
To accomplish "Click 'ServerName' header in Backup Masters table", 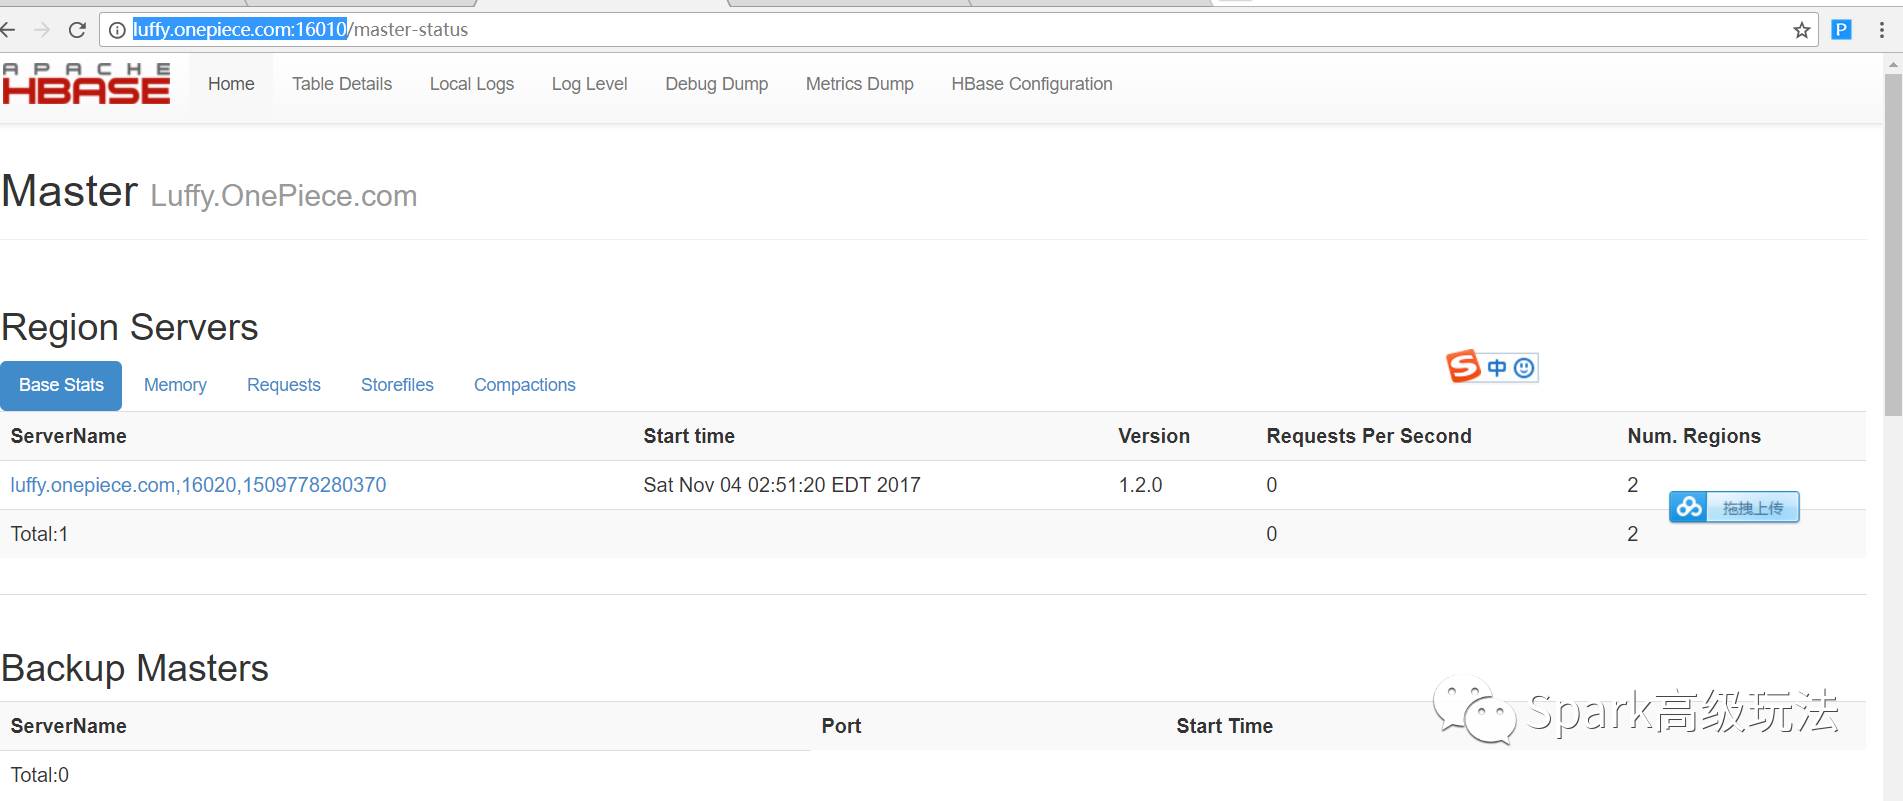I will coord(68,726).
